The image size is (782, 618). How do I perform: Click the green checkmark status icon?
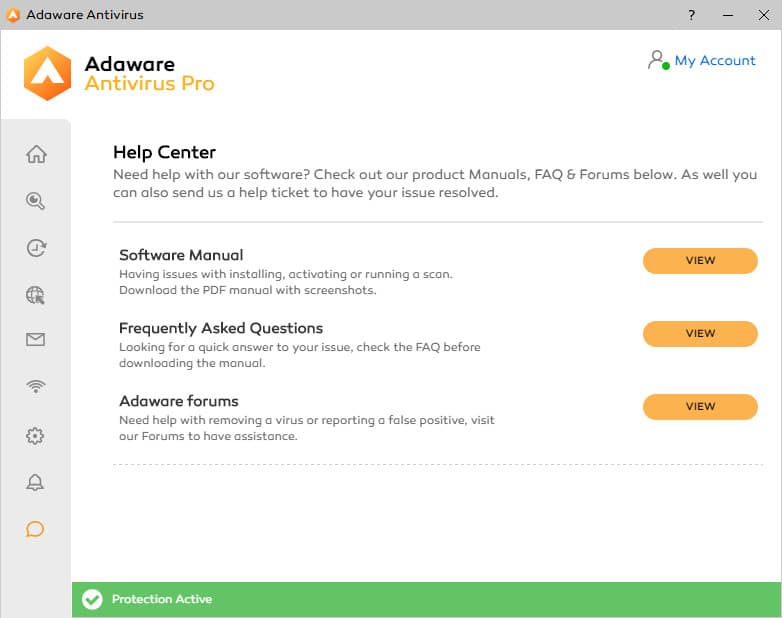[92, 599]
